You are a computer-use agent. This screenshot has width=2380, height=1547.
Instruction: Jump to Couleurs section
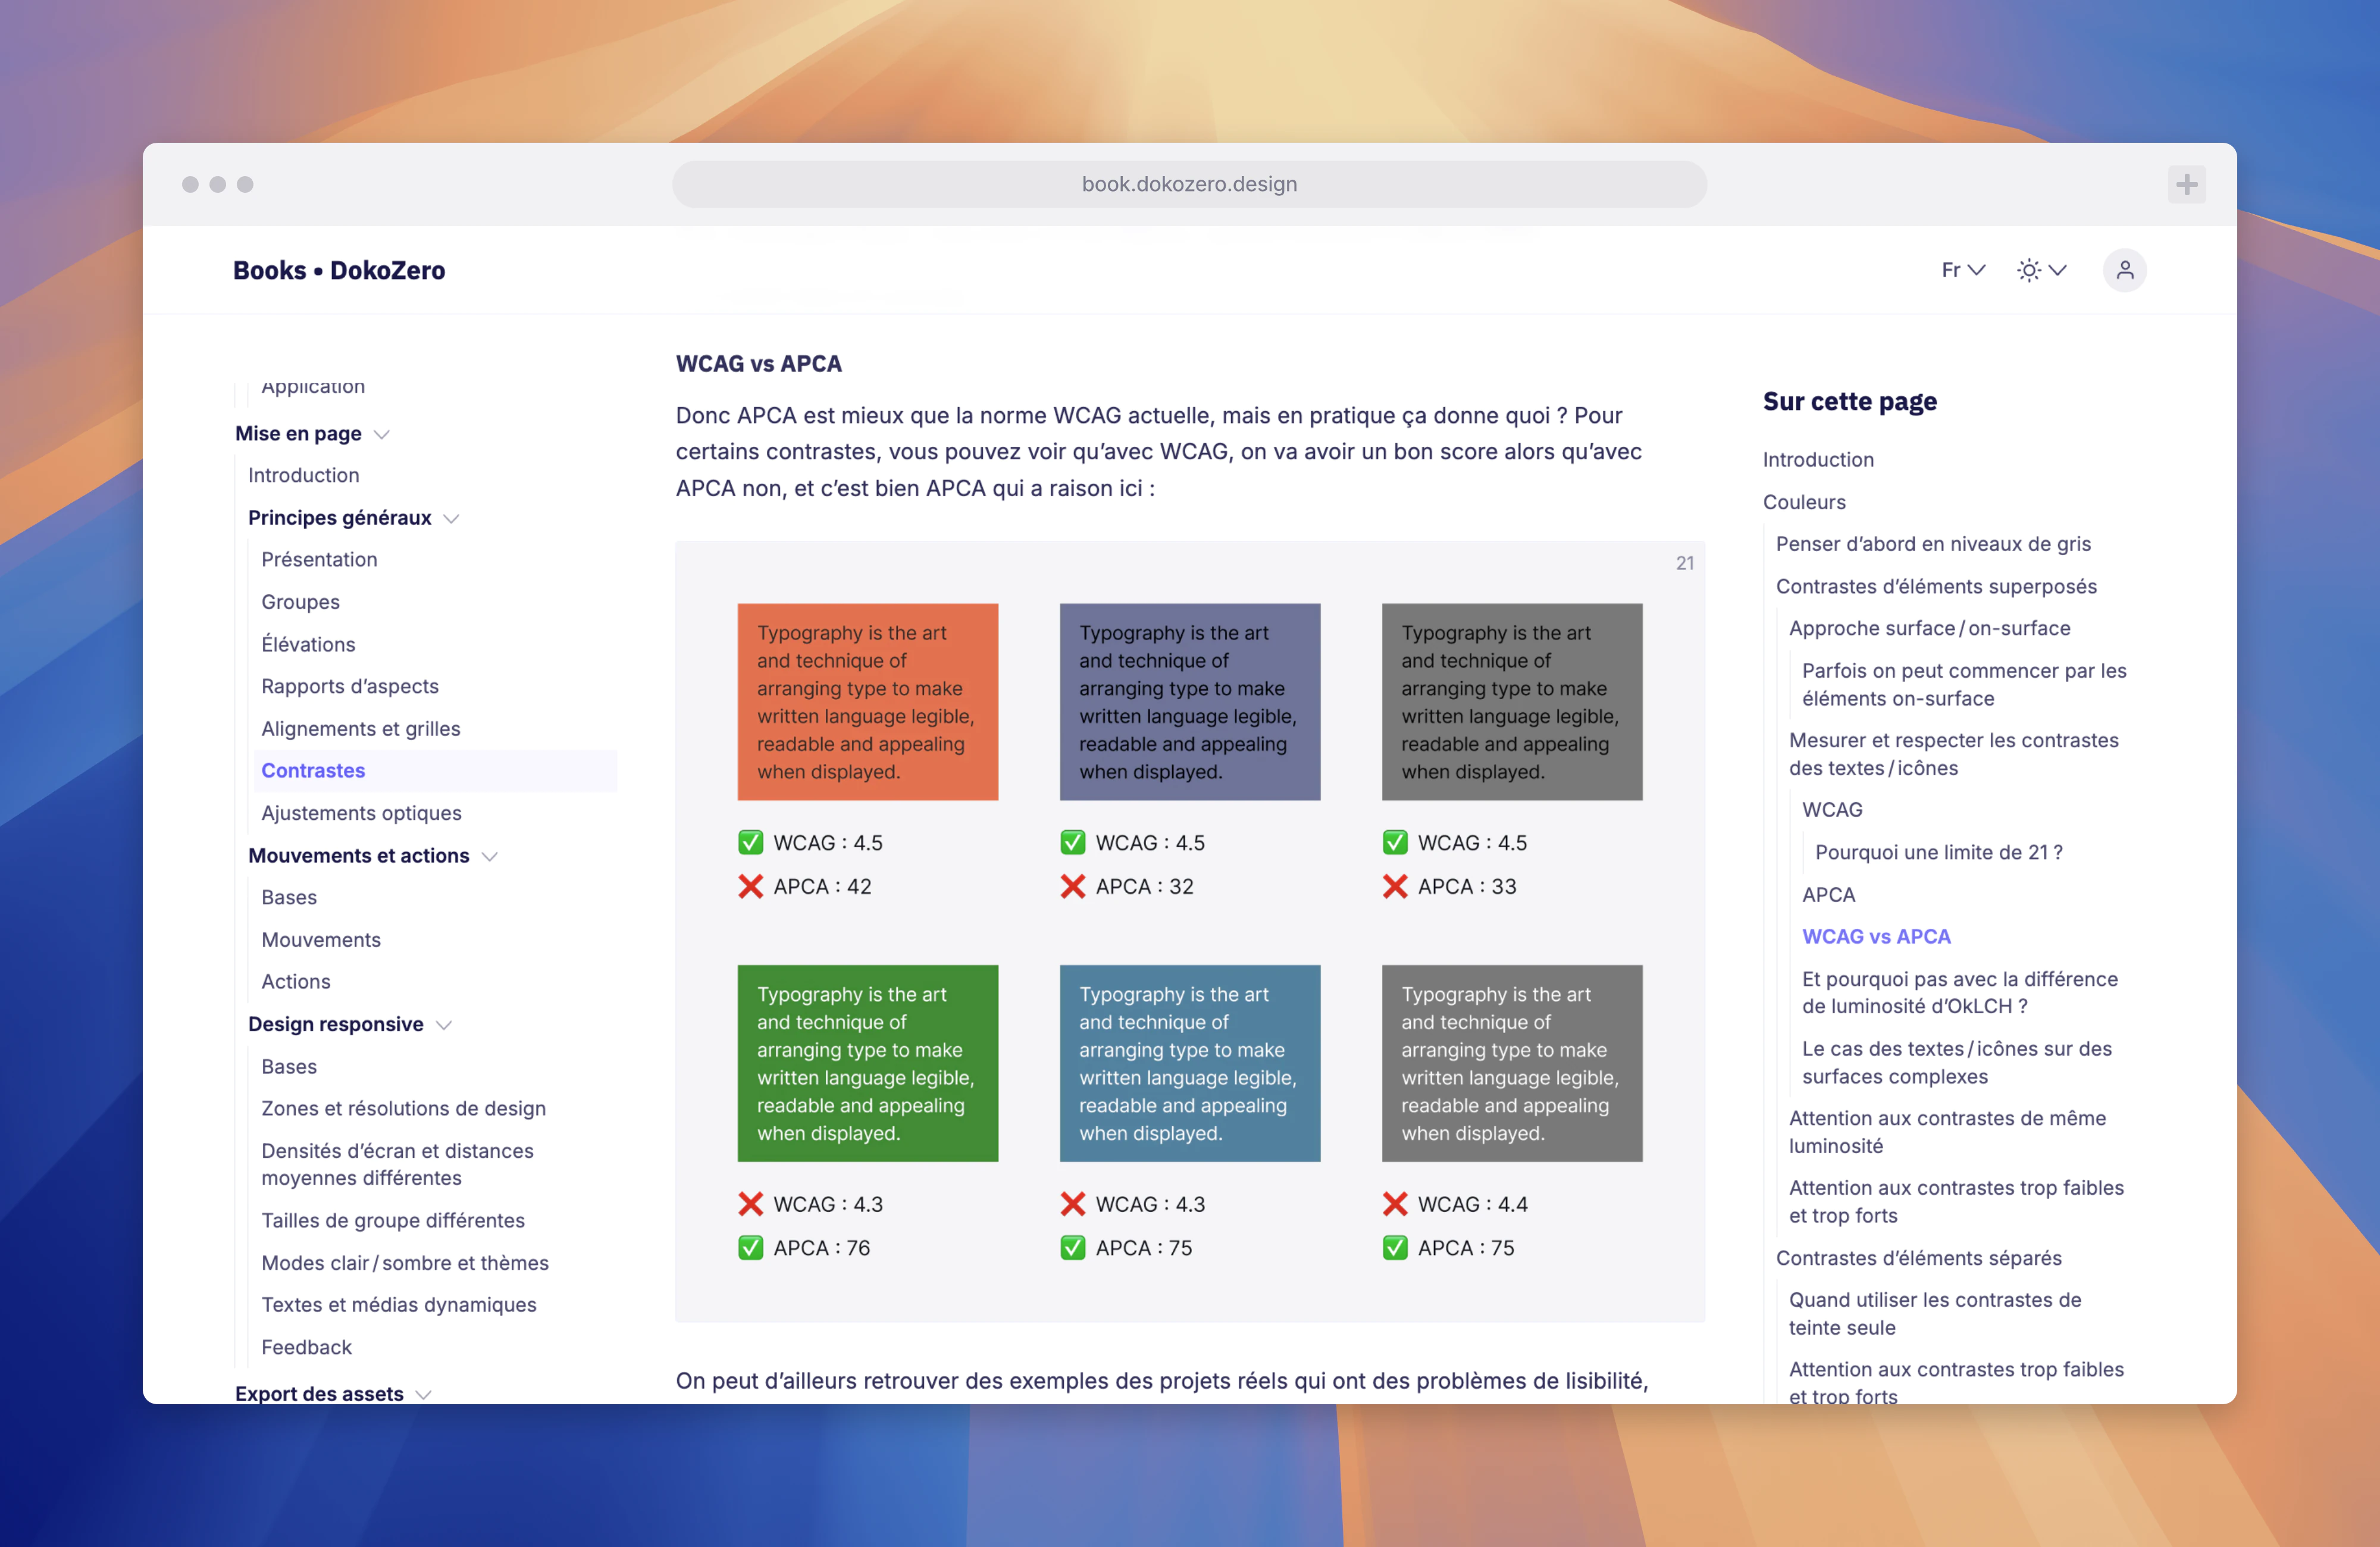[1804, 502]
